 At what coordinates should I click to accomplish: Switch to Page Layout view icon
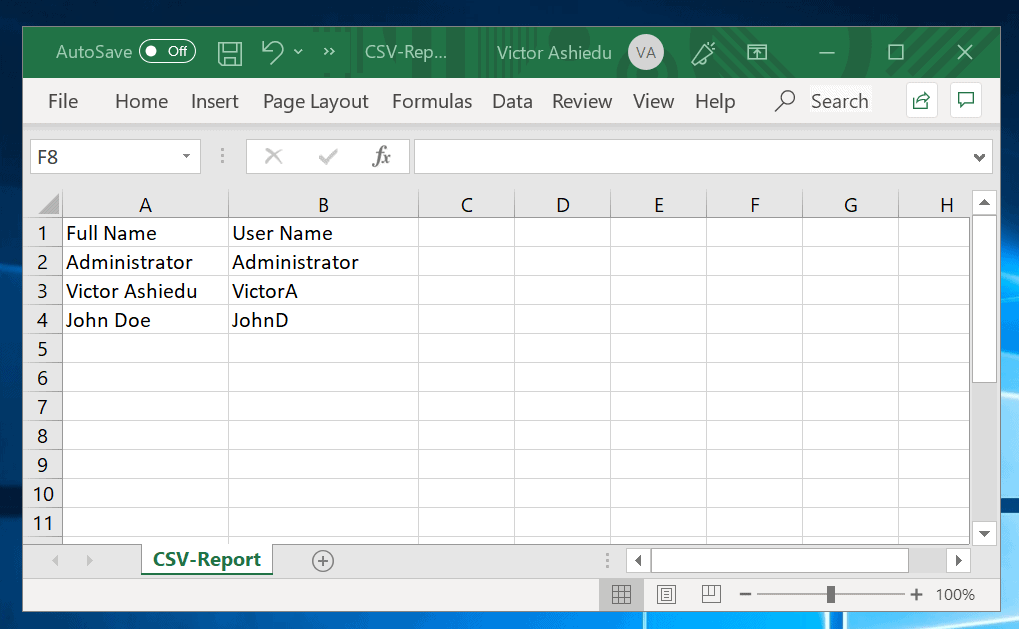[x=666, y=594]
